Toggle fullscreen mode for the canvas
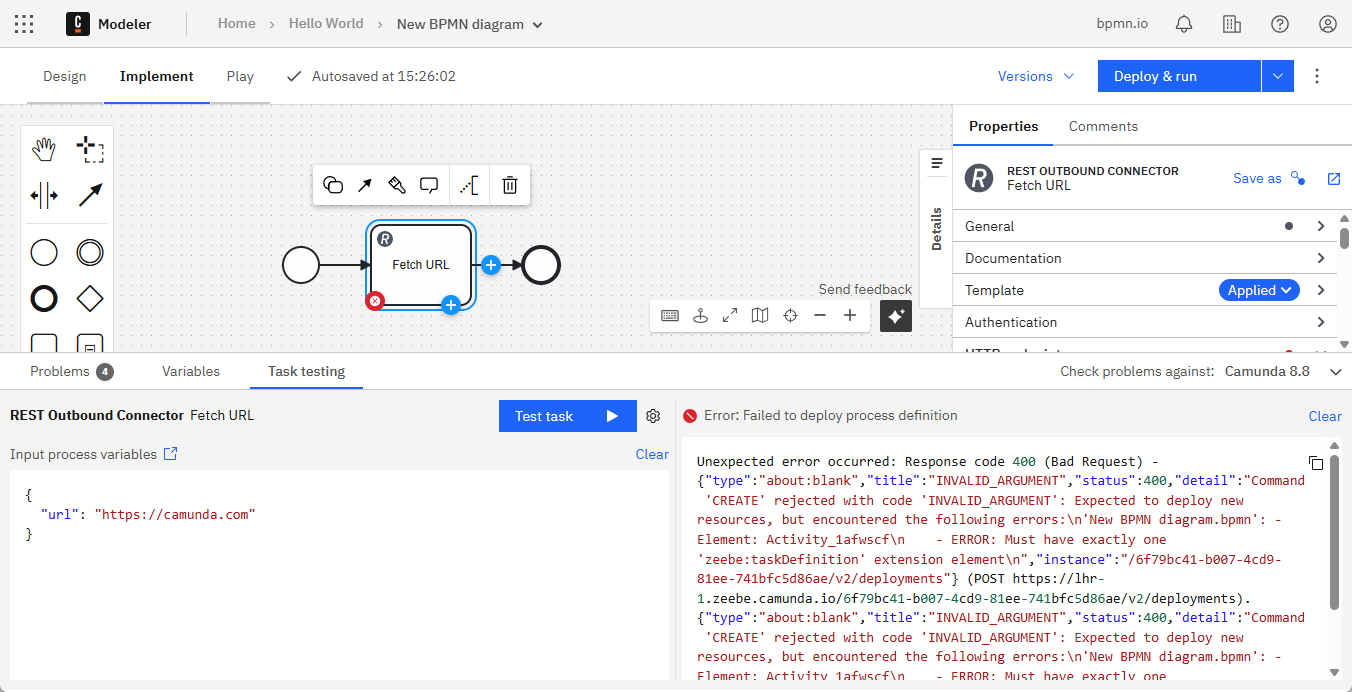Image resolution: width=1352 pixels, height=692 pixels. pos(730,316)
